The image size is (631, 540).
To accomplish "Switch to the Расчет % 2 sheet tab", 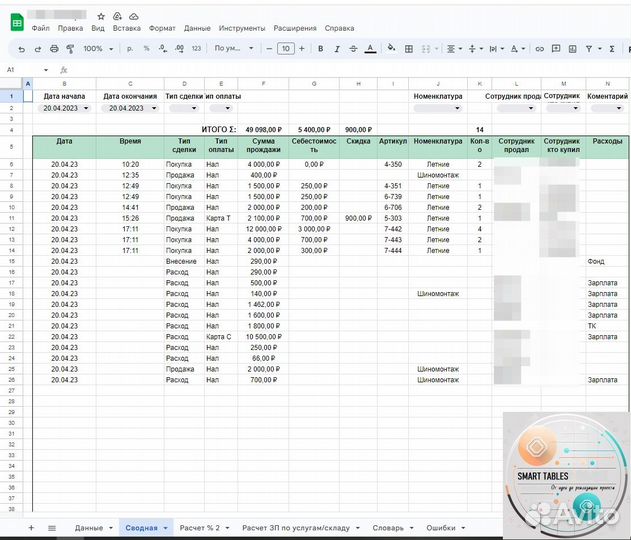I will tap(204, 528).
